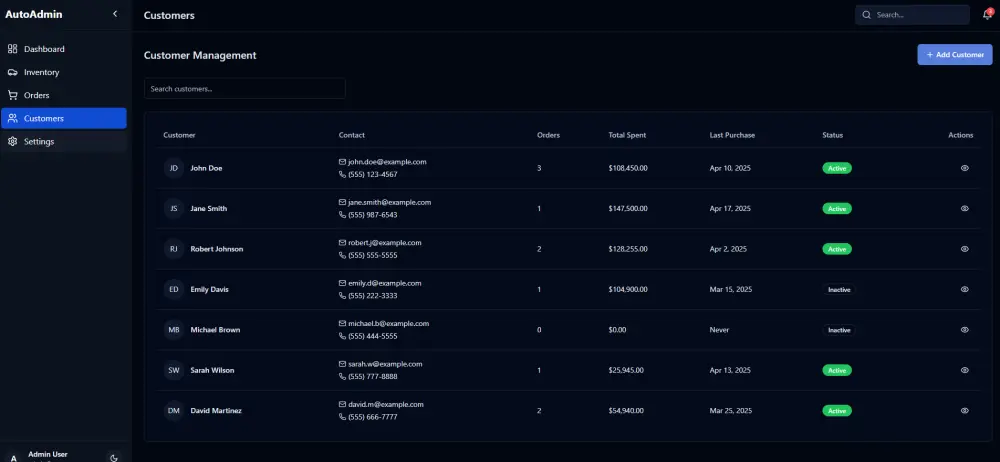Toggle dark mode moon icon
This screenshot has width=1000, height=462.
(114, 457)
